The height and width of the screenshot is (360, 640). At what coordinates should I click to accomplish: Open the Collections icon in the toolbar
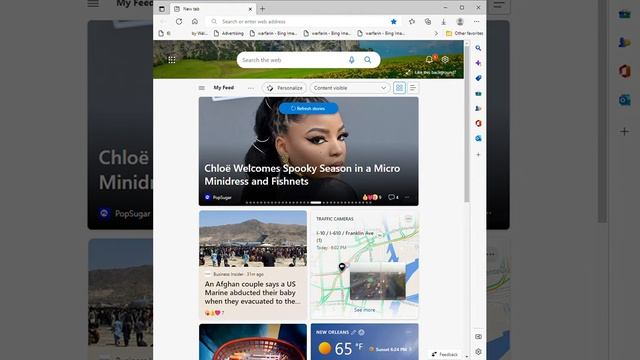coord(428,22)
